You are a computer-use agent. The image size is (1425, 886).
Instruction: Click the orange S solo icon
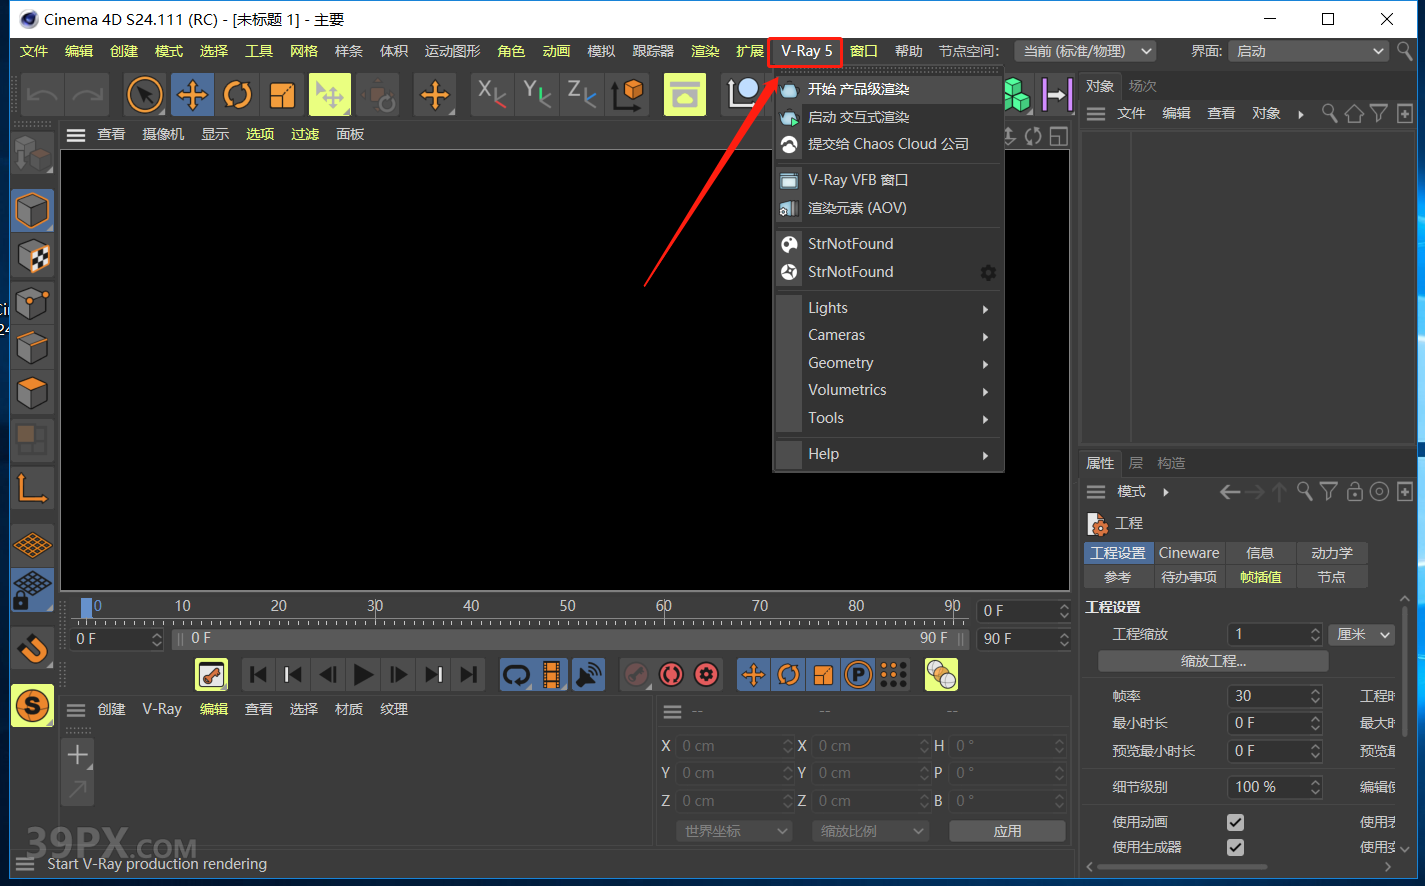(32, 706)
